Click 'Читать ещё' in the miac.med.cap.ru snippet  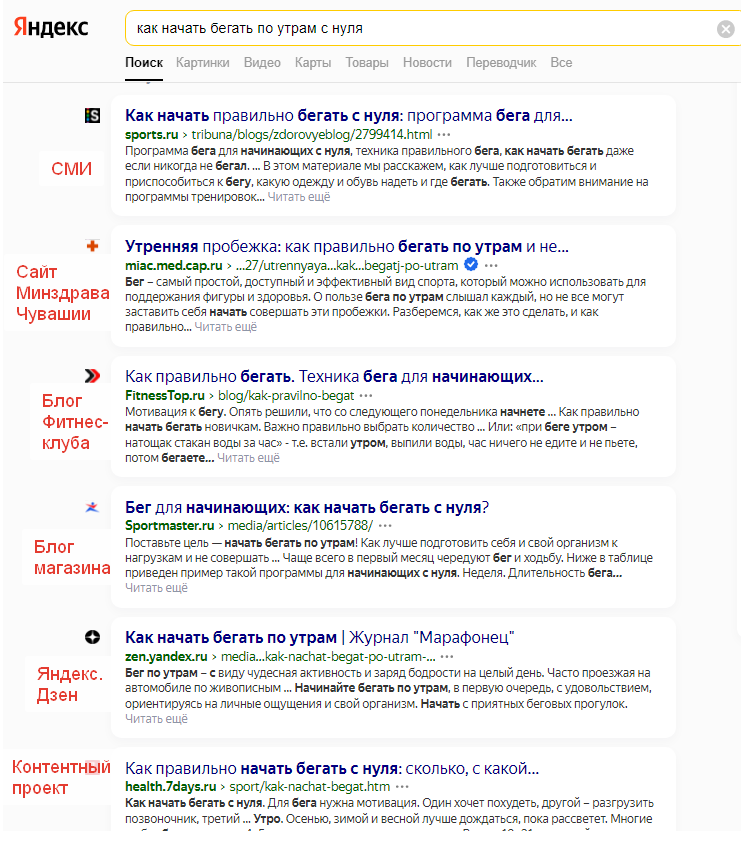coord(225,327)
